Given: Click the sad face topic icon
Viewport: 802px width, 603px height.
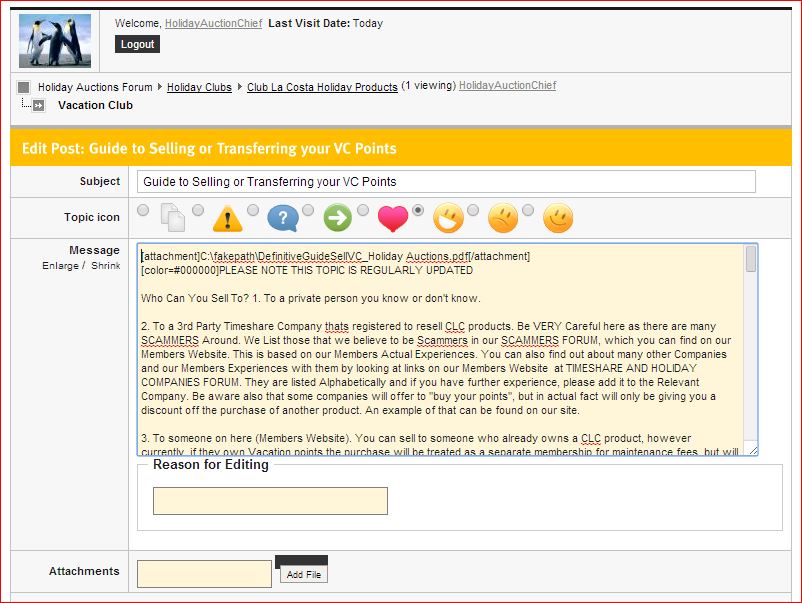Looking at the screenshot, I should [x=502, y=217].
